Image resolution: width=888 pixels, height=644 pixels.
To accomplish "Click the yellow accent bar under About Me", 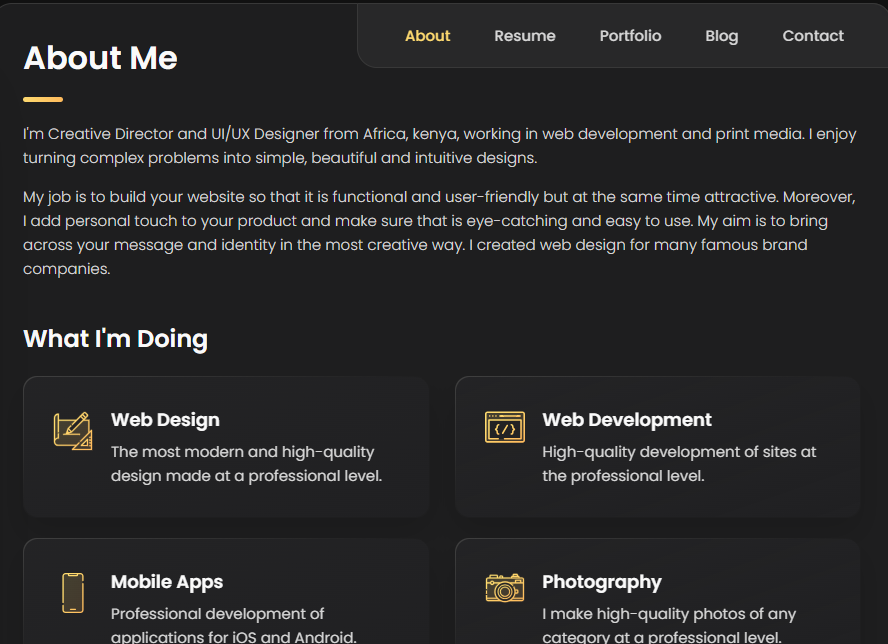I will coord(42,99).
